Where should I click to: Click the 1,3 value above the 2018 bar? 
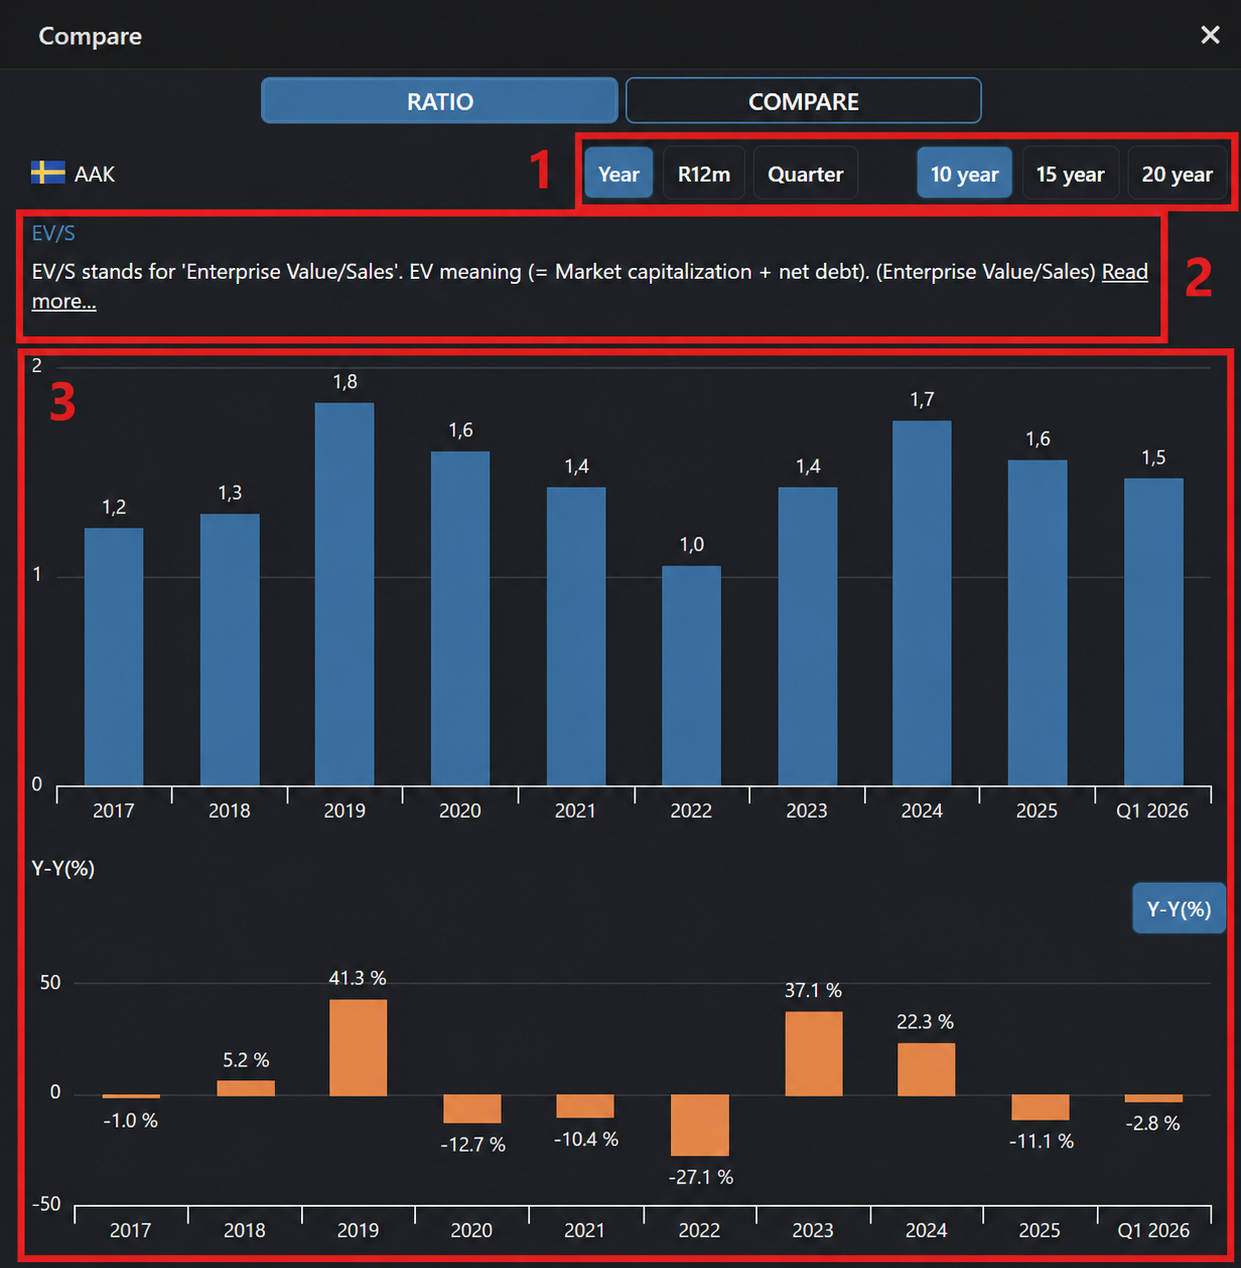230,492
